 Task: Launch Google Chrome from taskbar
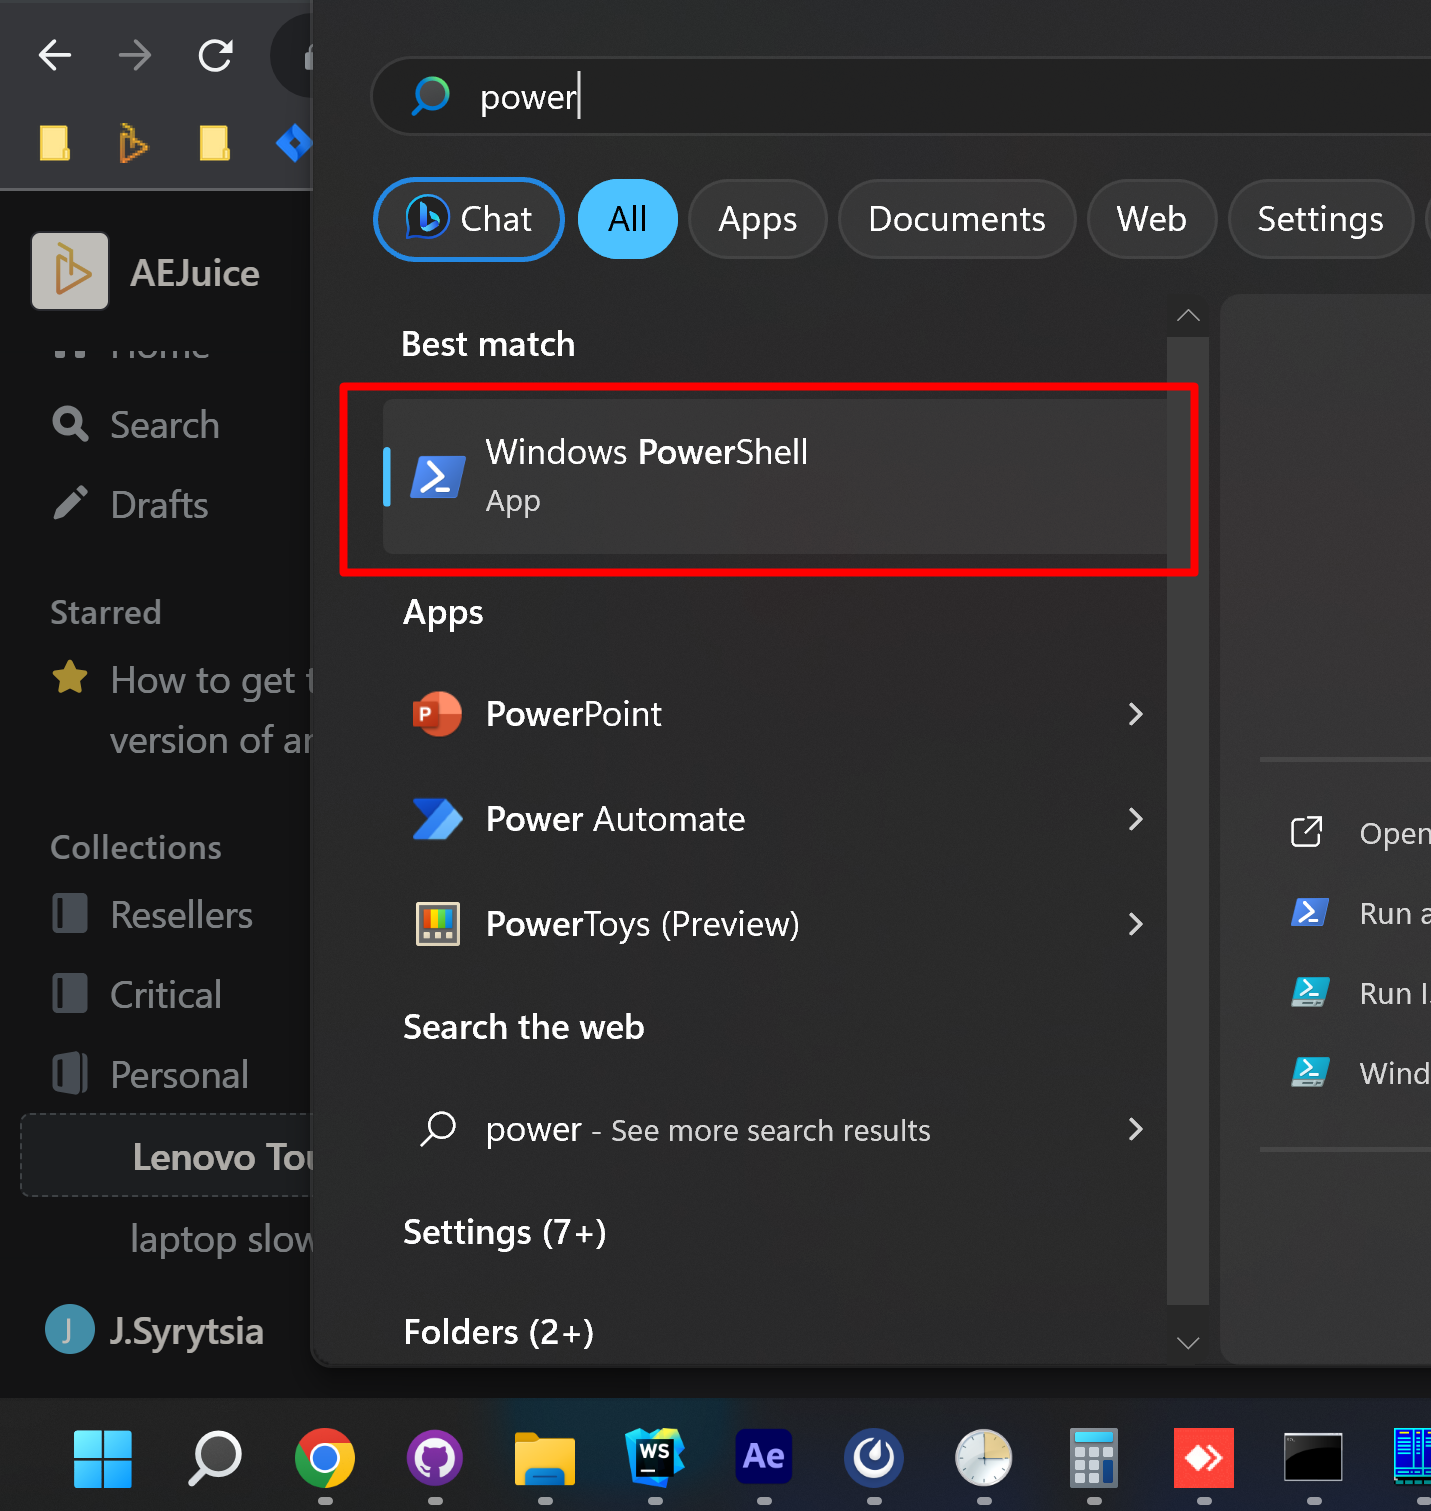pyautogui.click(x=325, y=1458)
